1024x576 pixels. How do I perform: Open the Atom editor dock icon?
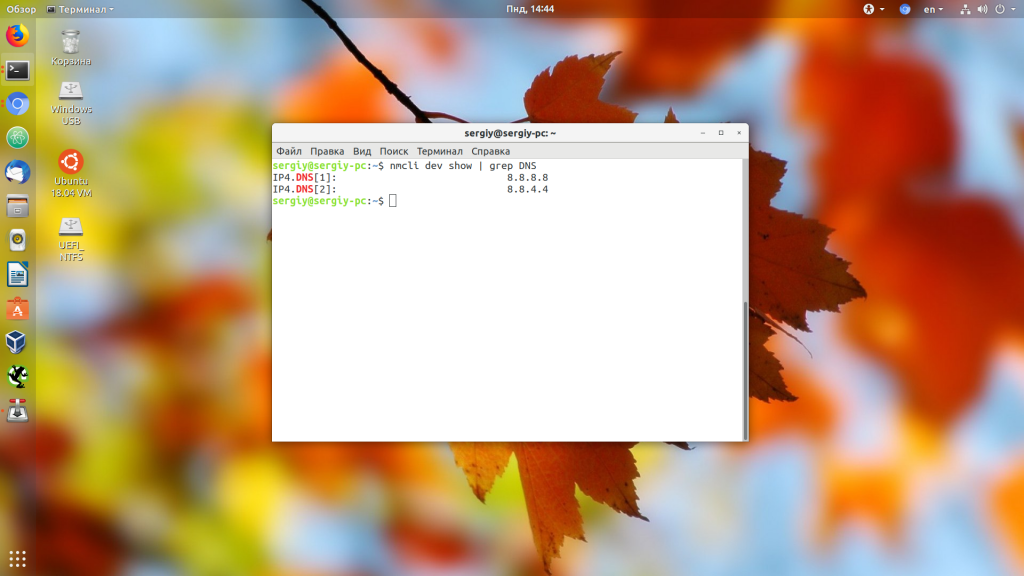click(x=17, y=138)
